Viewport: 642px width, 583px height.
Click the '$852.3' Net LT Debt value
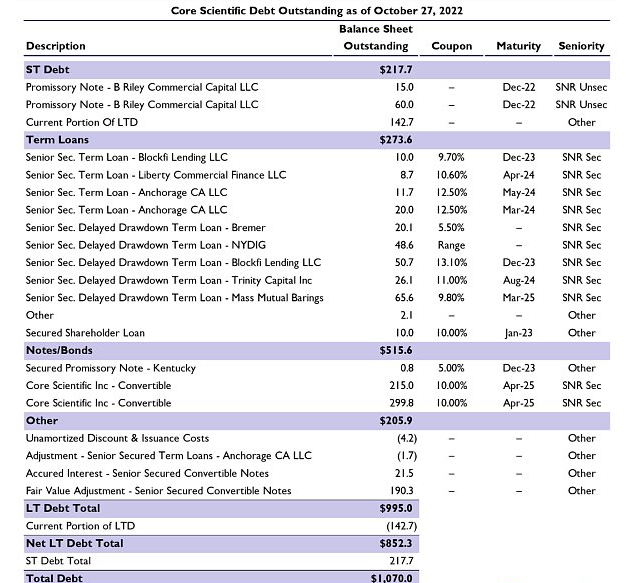tap(396, 544)
